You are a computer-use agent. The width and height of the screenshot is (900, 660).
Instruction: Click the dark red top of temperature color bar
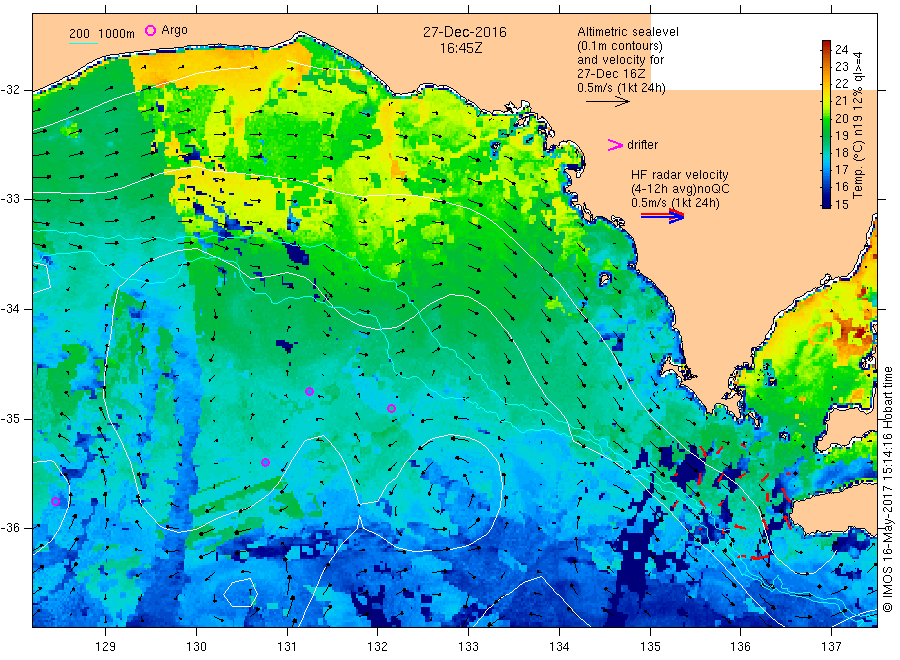click(826, 45)
